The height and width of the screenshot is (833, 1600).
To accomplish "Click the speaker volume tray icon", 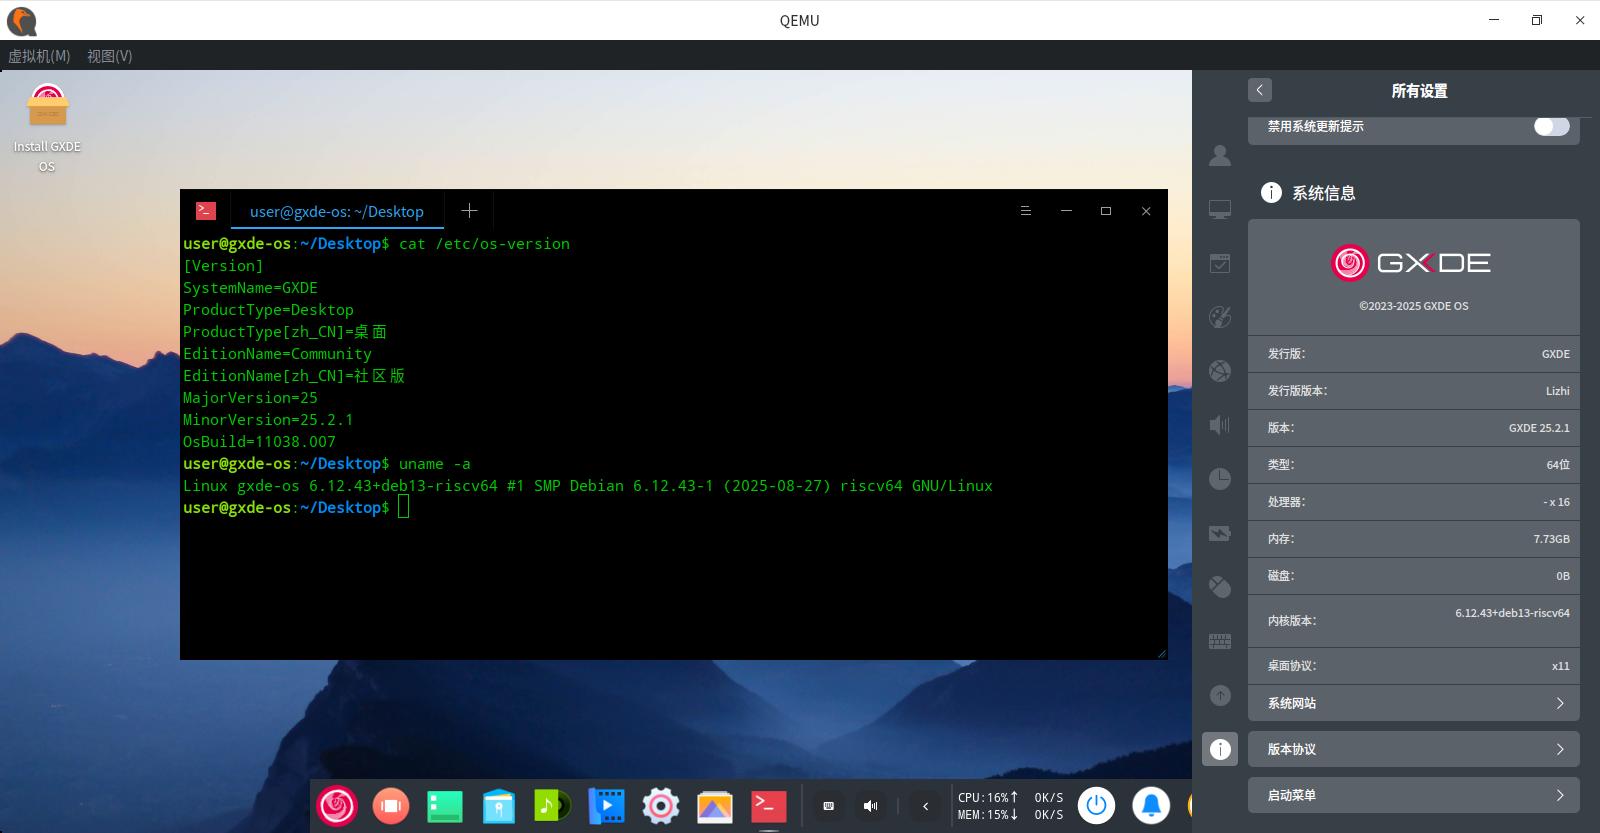I will tap(871, 806).
